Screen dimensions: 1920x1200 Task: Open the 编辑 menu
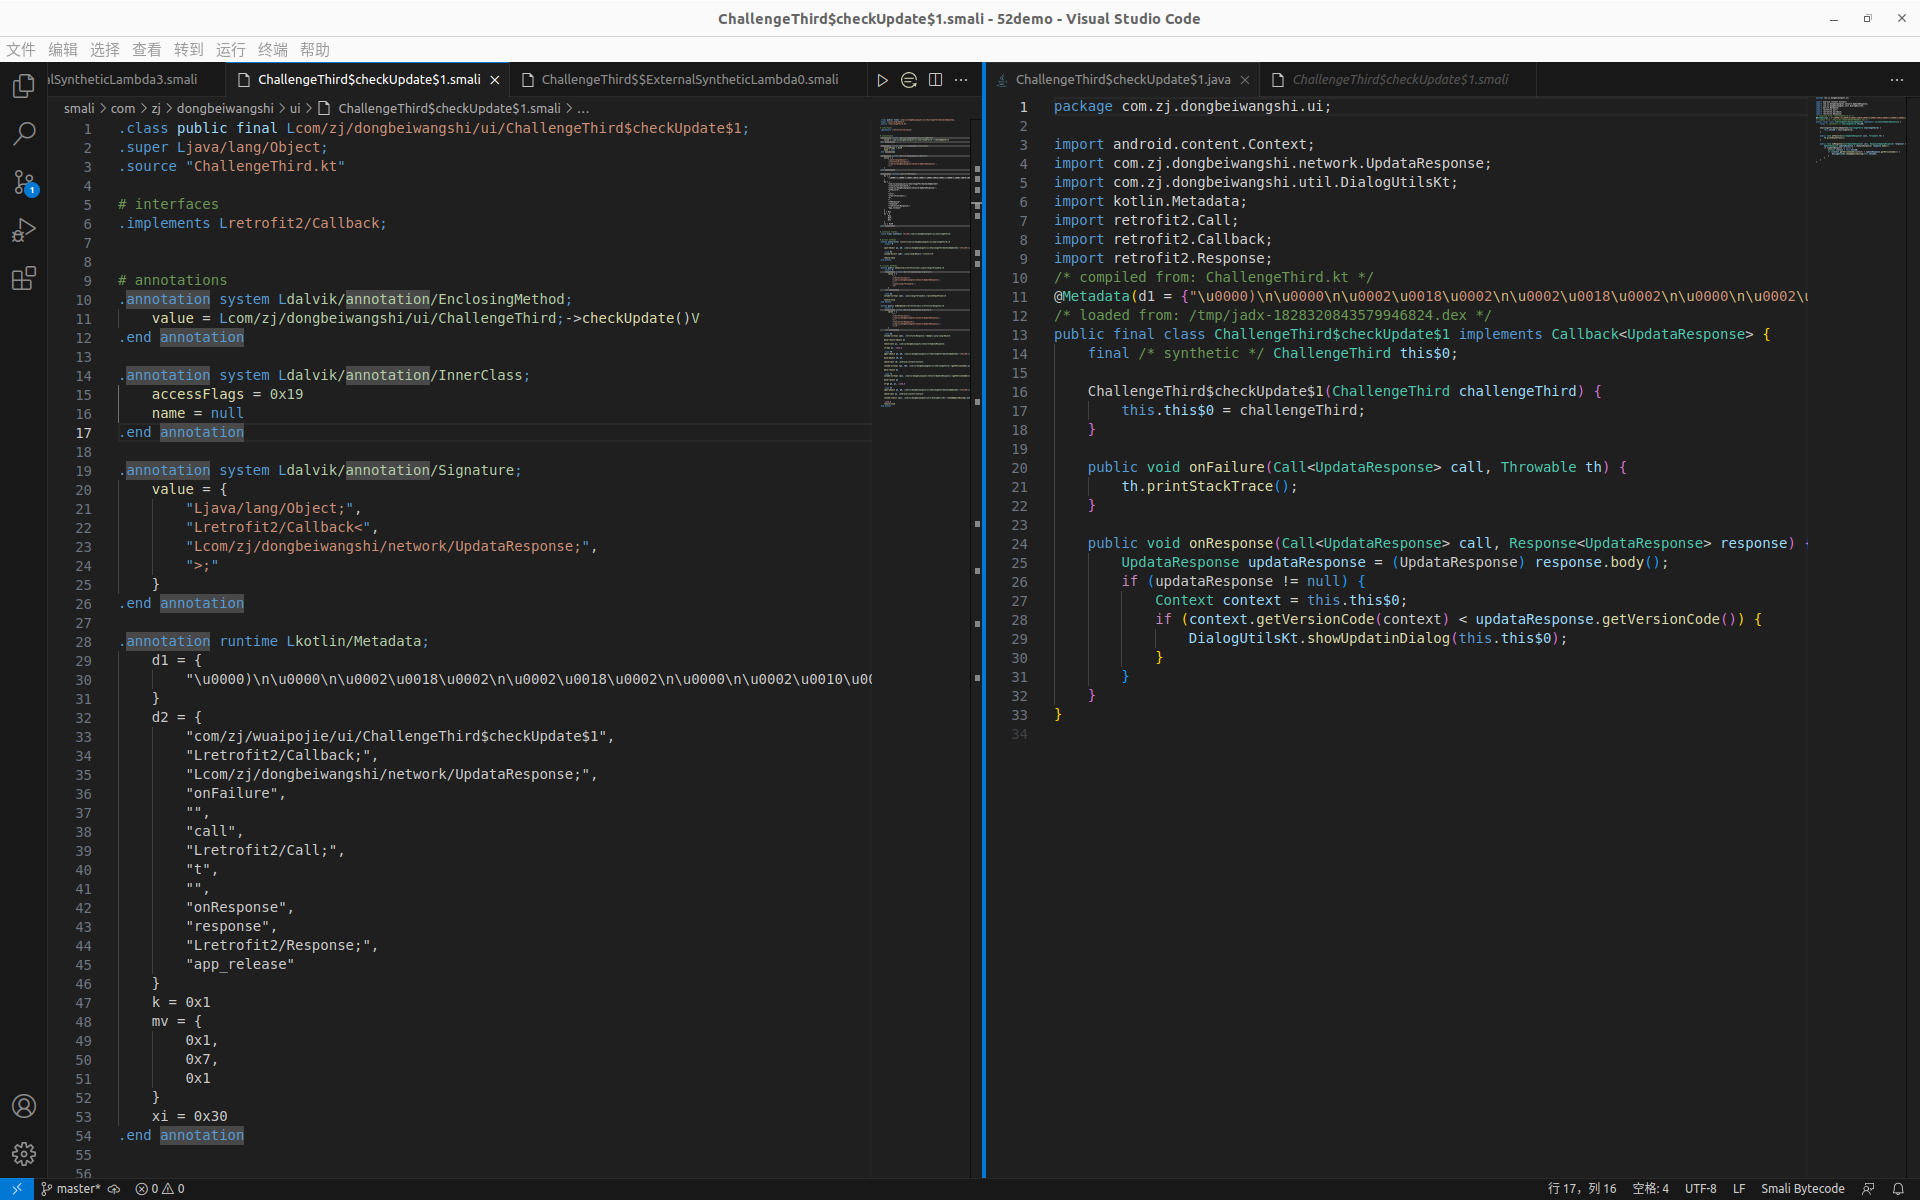(63, 50)
